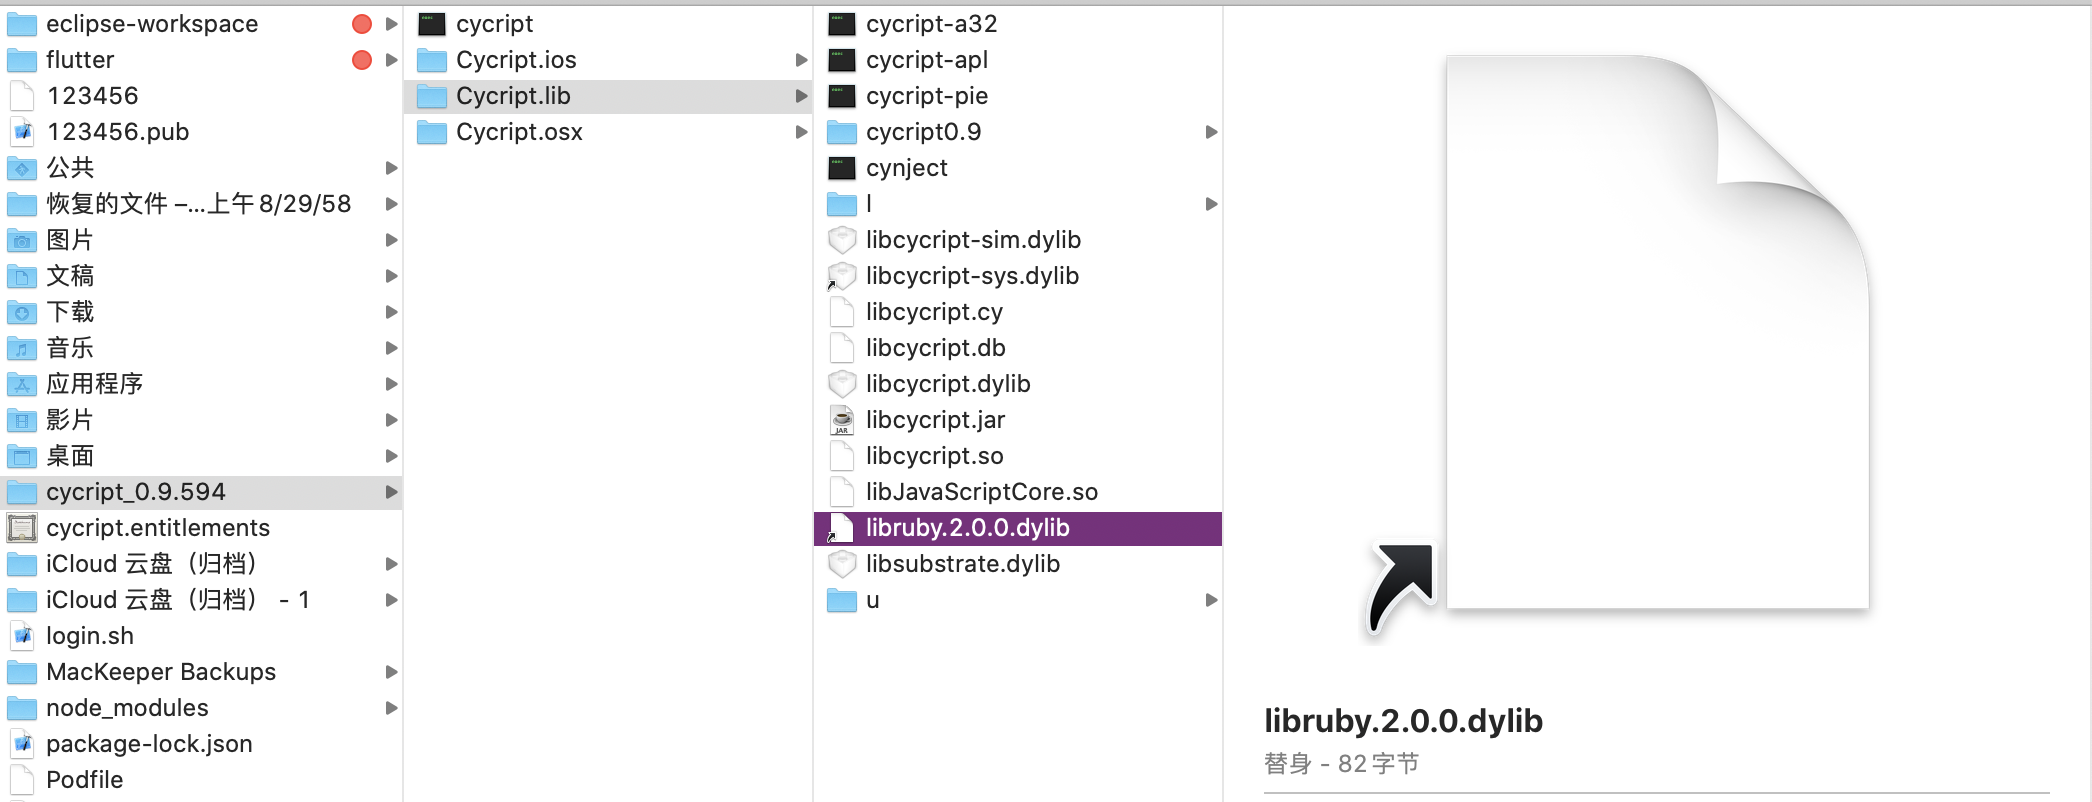Click the large libruby.2.0.0.dylib preview thumbnail
The width and height of the screenshot is (2092, 802).
[x=1620, y=345]
